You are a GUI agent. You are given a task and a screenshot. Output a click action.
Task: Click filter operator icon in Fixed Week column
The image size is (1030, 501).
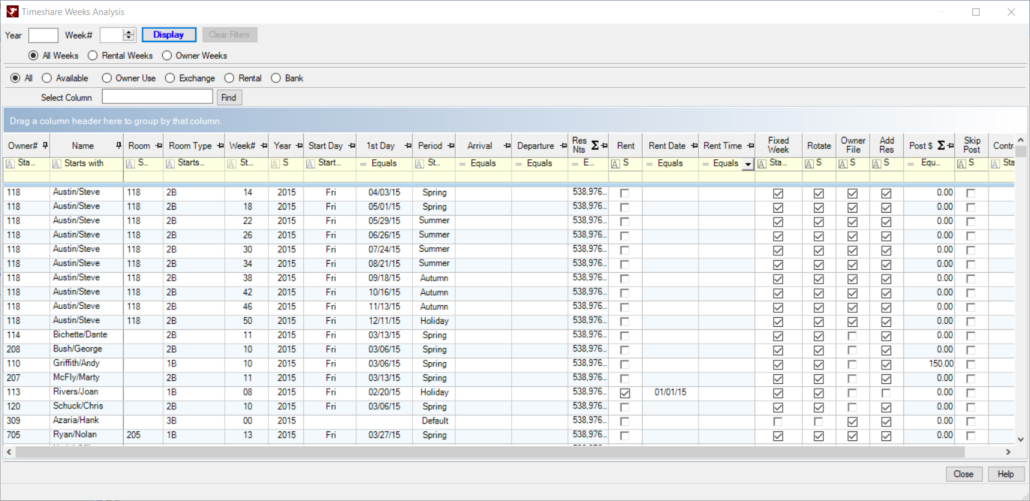tap(763, 163)
